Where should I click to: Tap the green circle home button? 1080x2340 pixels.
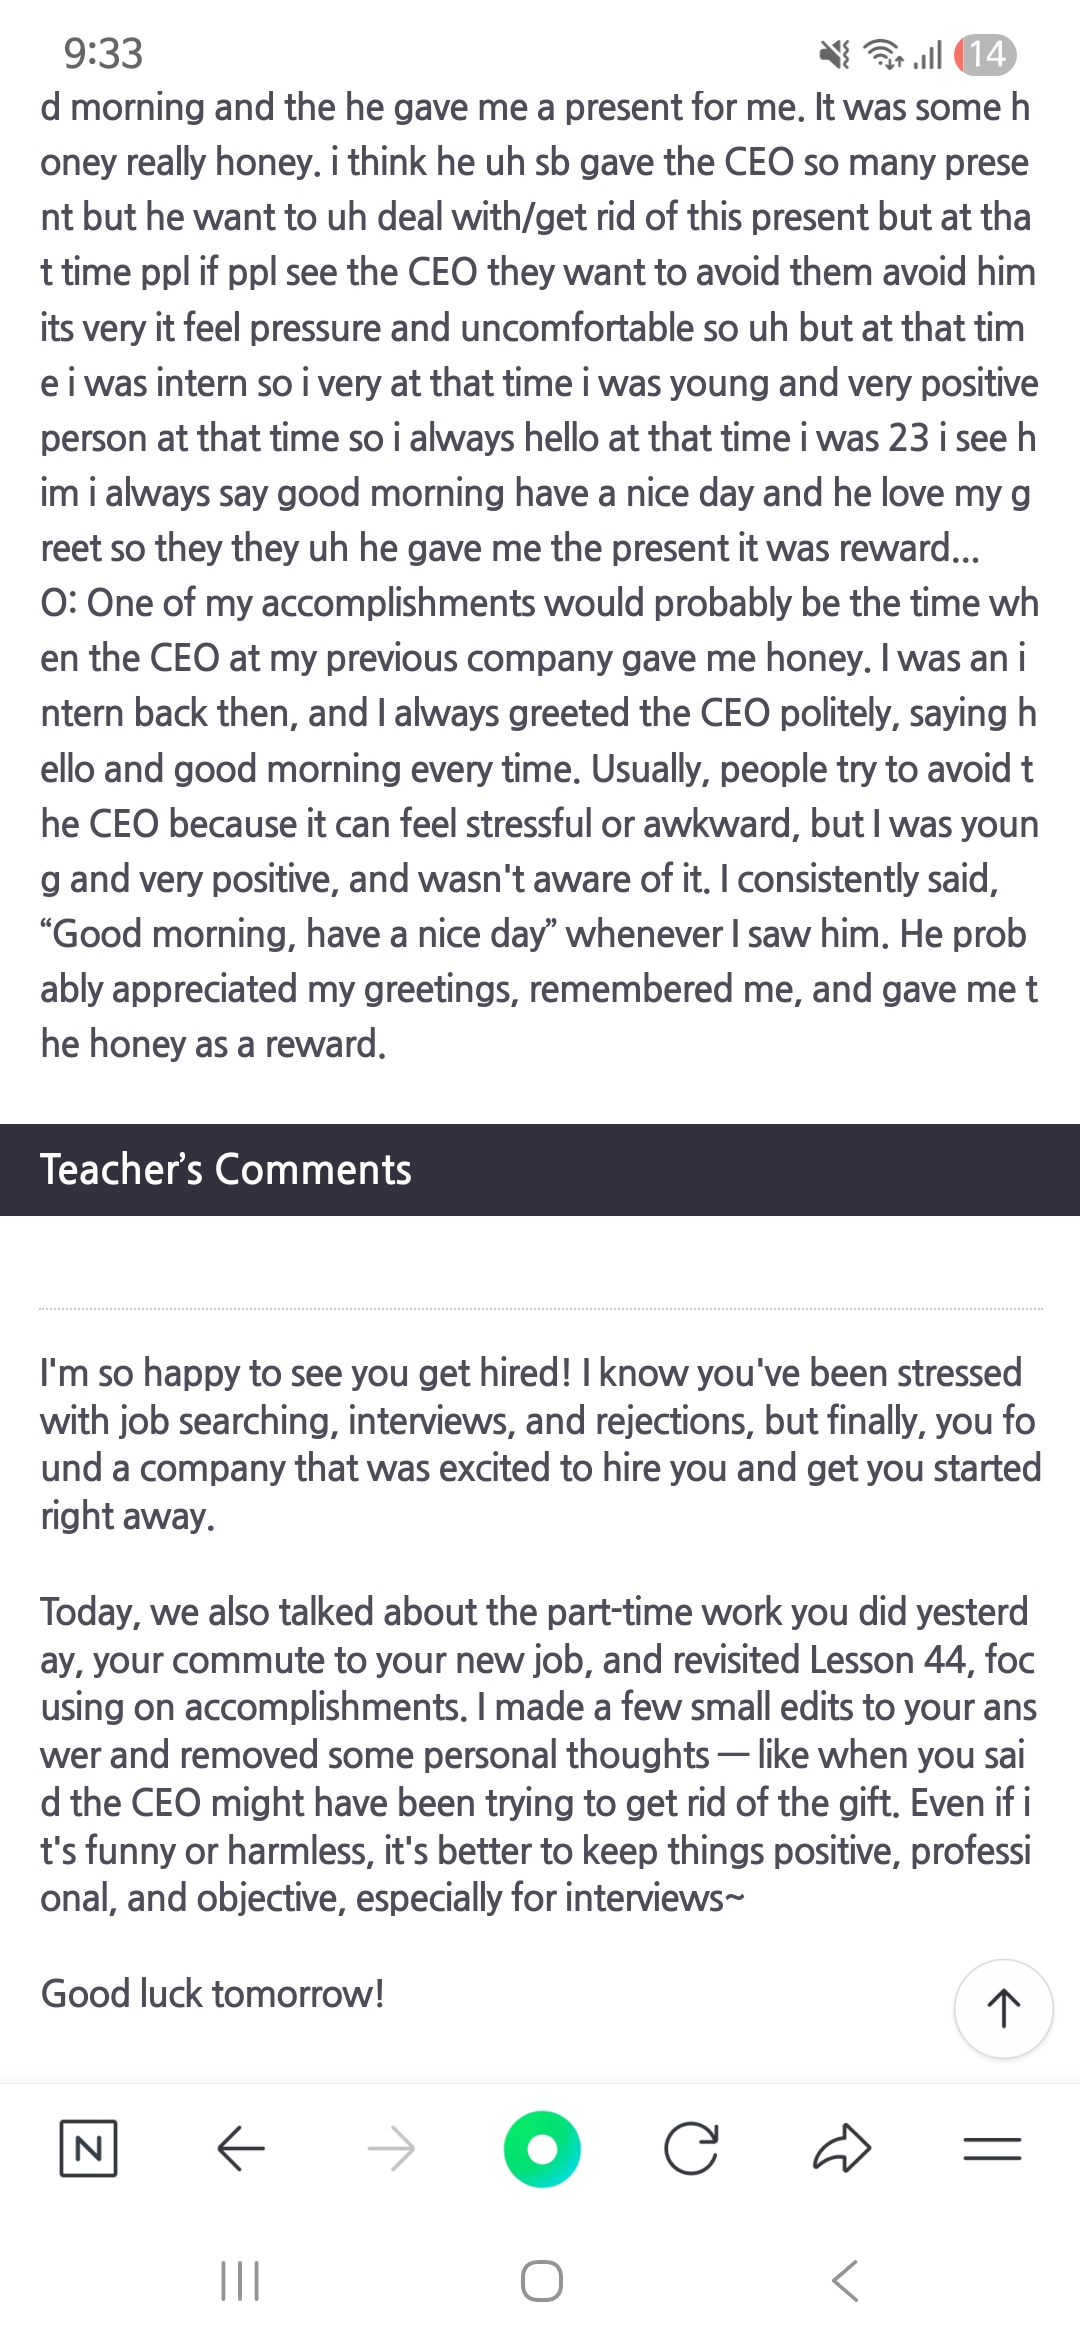[542, 2148]
